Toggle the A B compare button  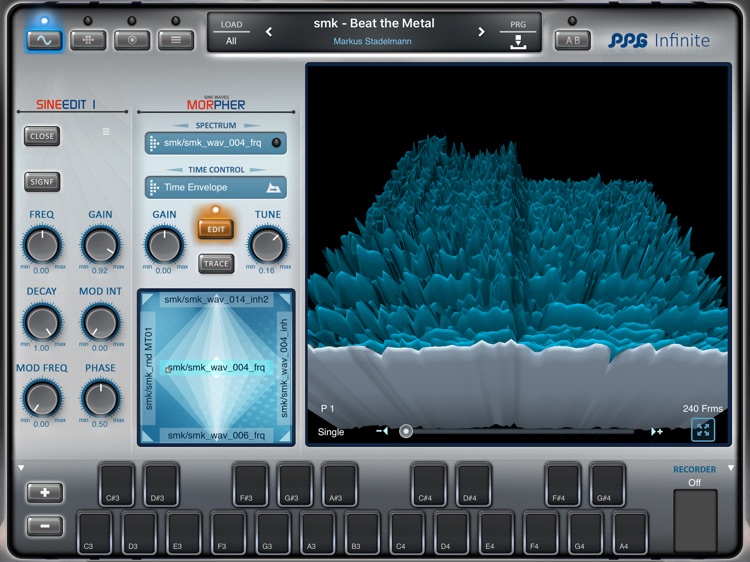point(573,40)
